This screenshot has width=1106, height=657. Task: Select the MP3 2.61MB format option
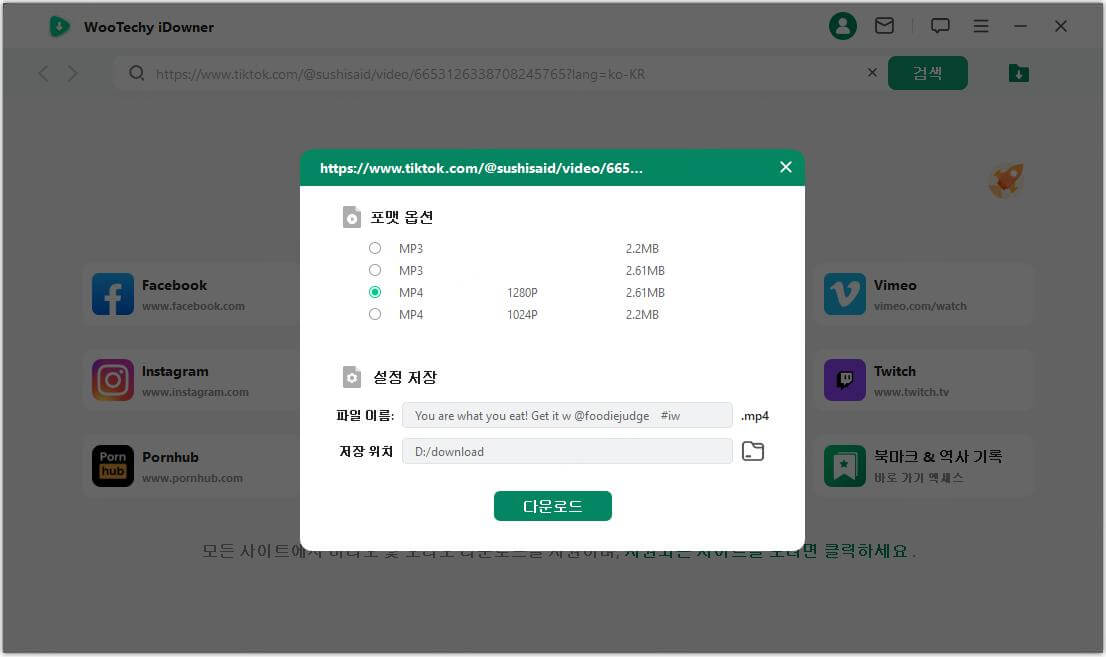coord(375,270)
